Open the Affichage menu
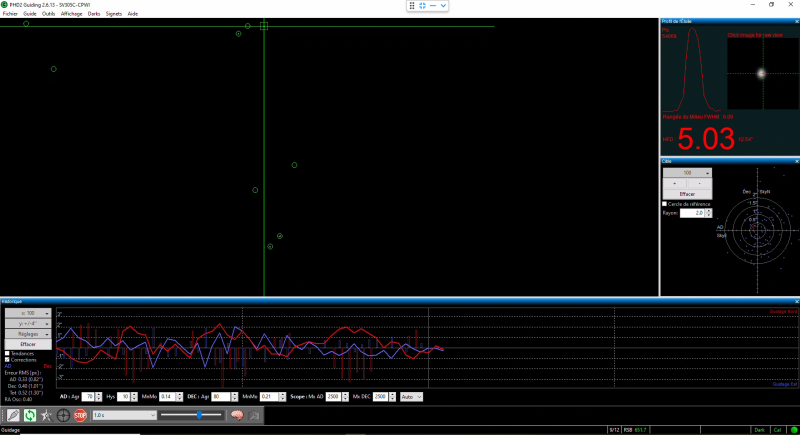The image size is (800, 435). coord(71,14)
